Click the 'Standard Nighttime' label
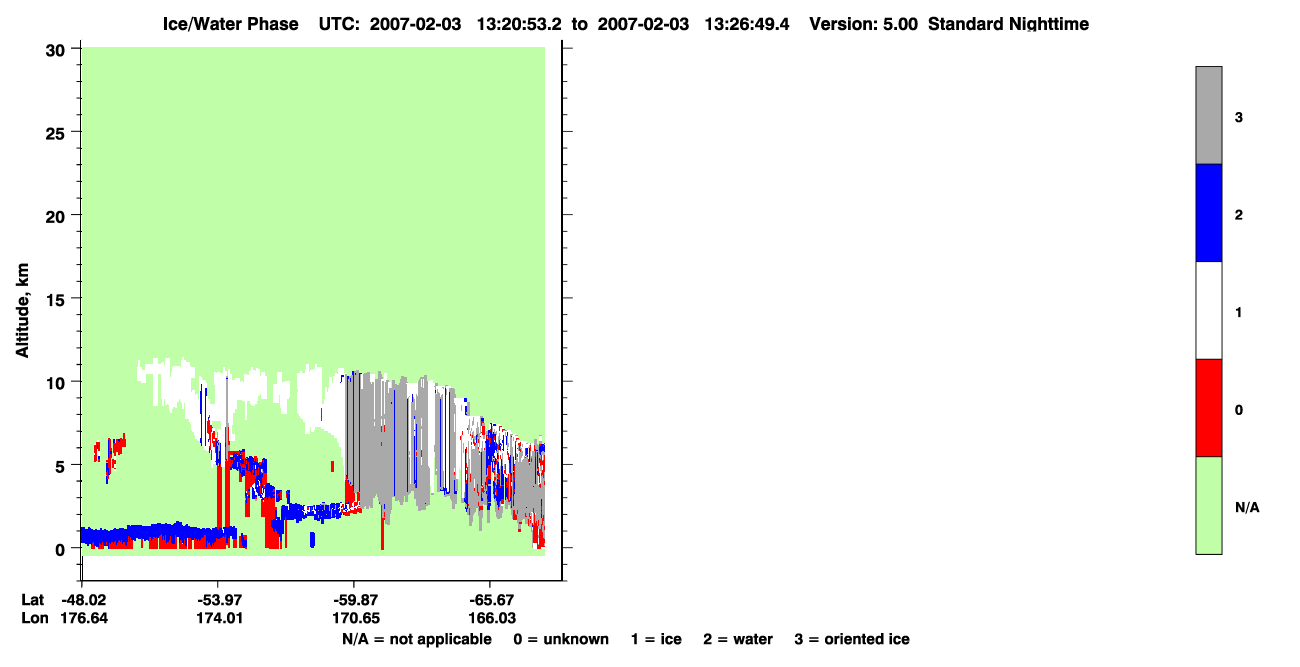The height and width of the screenshot is (667, 1300). 1008,23
